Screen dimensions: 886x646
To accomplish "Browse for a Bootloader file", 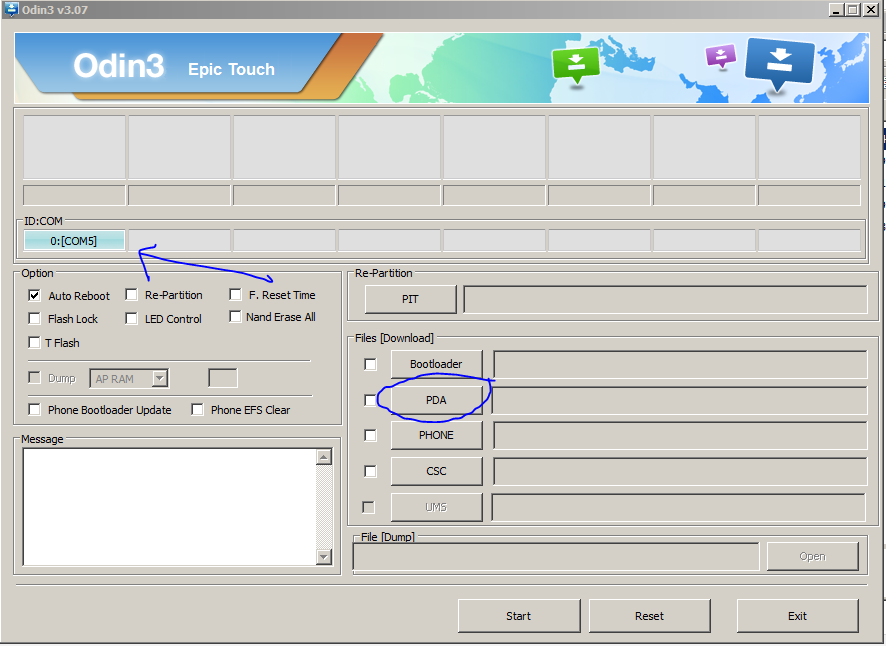I will [x=436, y=364].
